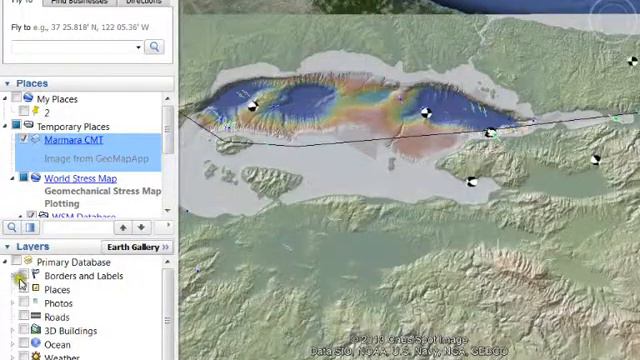This screenshot has width=640, height=360.
Task: Collapse the My Places tree node
Action: pos(5,98)
